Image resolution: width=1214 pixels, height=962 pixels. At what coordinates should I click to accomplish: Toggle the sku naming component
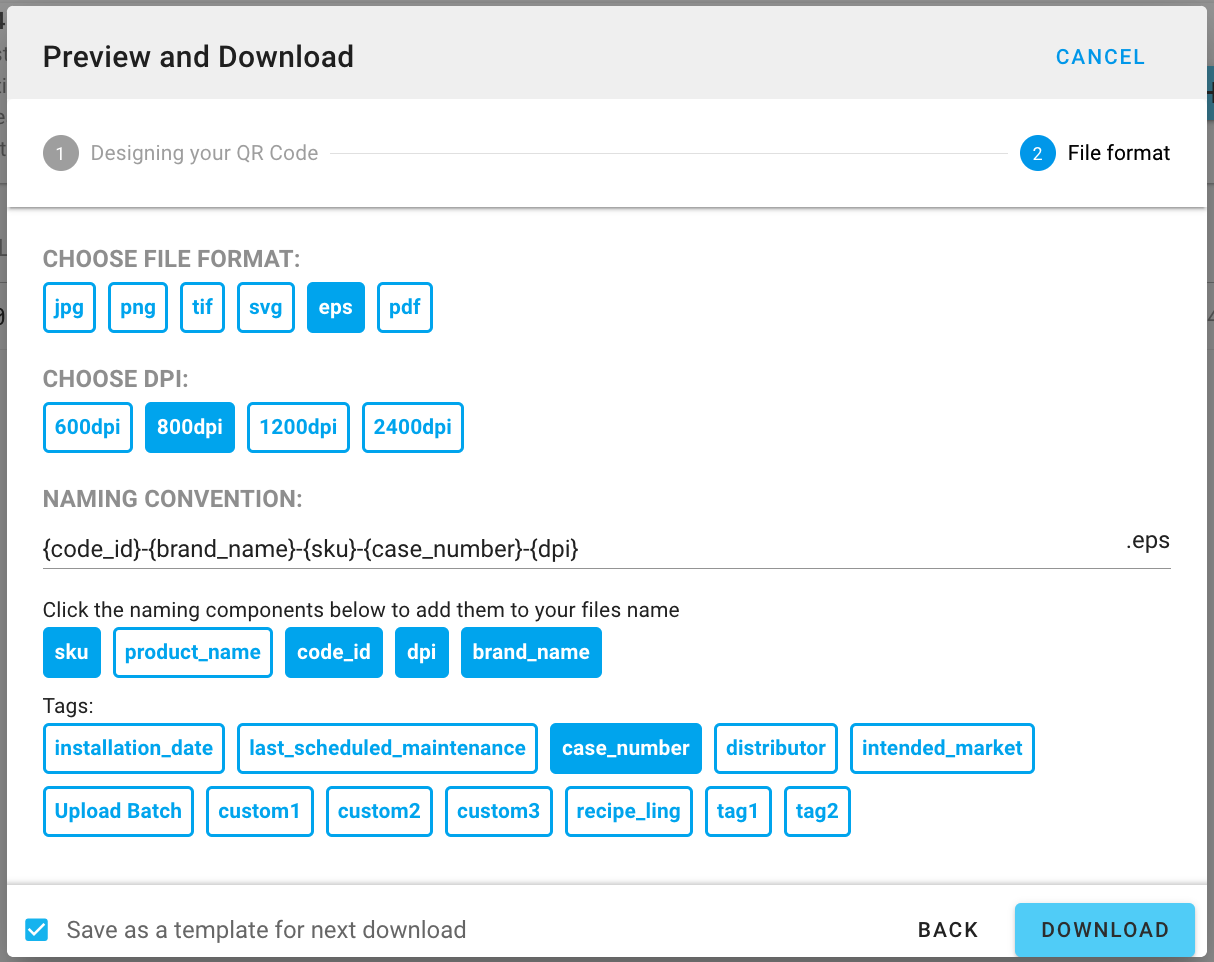[72, 652]
